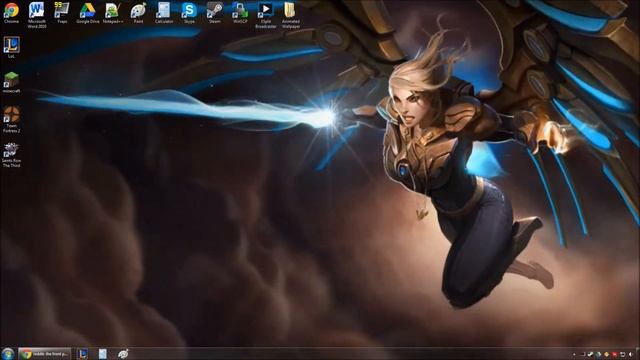Image resolution: width=640 pixels, height=360 pixels.
Task: Select the Fraps desktop icon
Action: 62,12
